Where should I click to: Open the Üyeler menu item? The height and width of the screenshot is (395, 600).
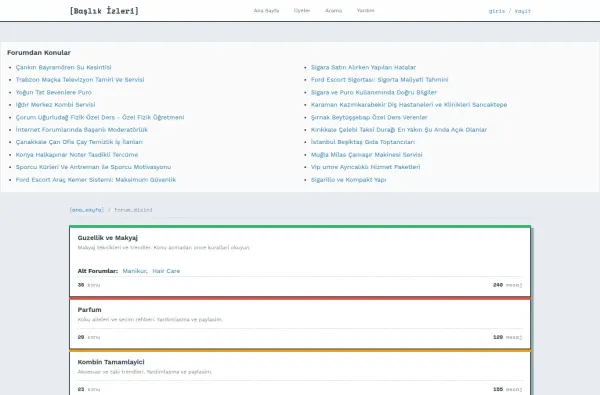click(302, 10)
